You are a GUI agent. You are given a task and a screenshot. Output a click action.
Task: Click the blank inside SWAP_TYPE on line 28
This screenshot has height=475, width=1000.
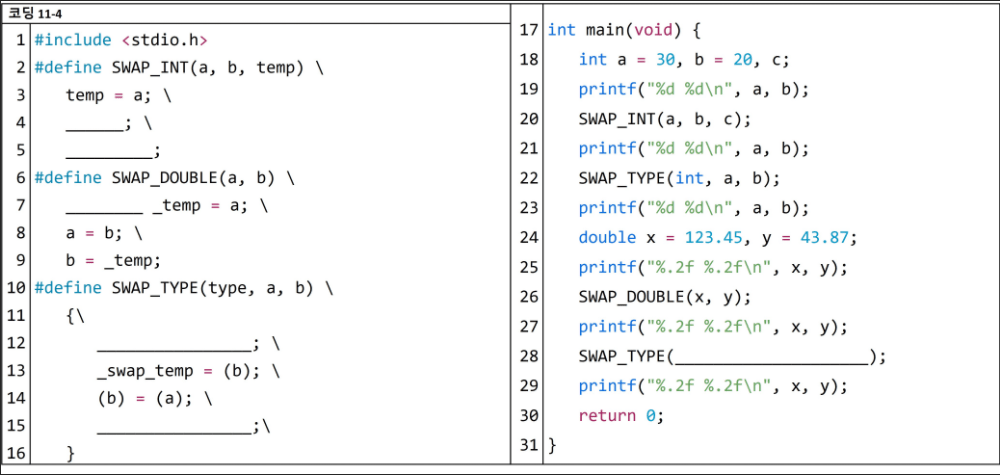pyautogui.click(x=773, y=357)
